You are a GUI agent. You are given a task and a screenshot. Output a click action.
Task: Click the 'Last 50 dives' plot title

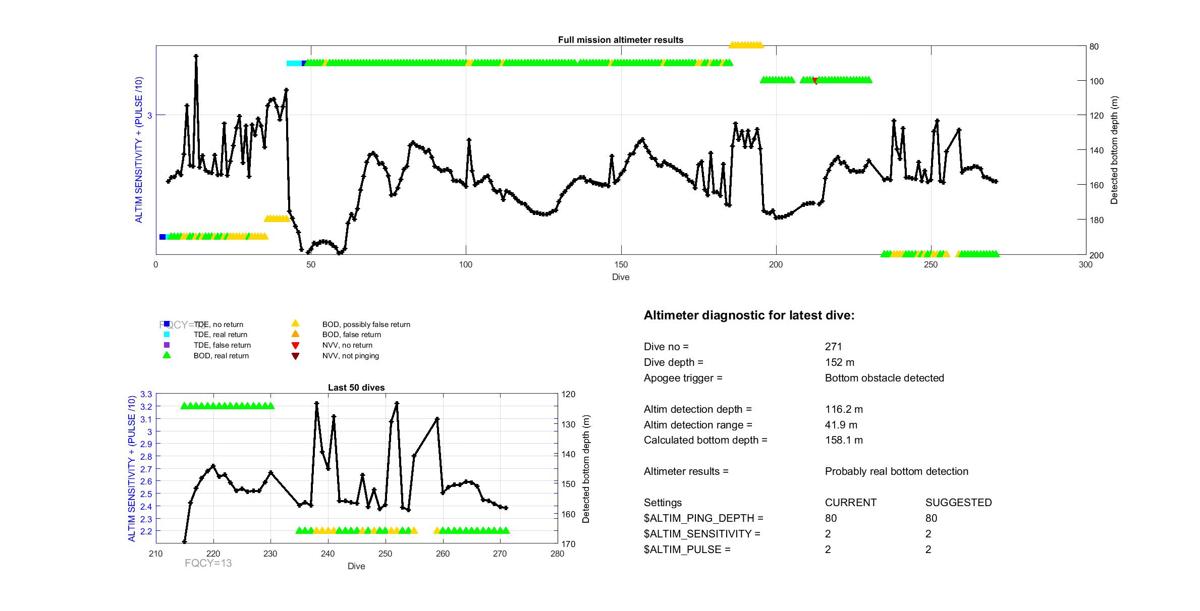pyautogui.click(x=357, y=387)
